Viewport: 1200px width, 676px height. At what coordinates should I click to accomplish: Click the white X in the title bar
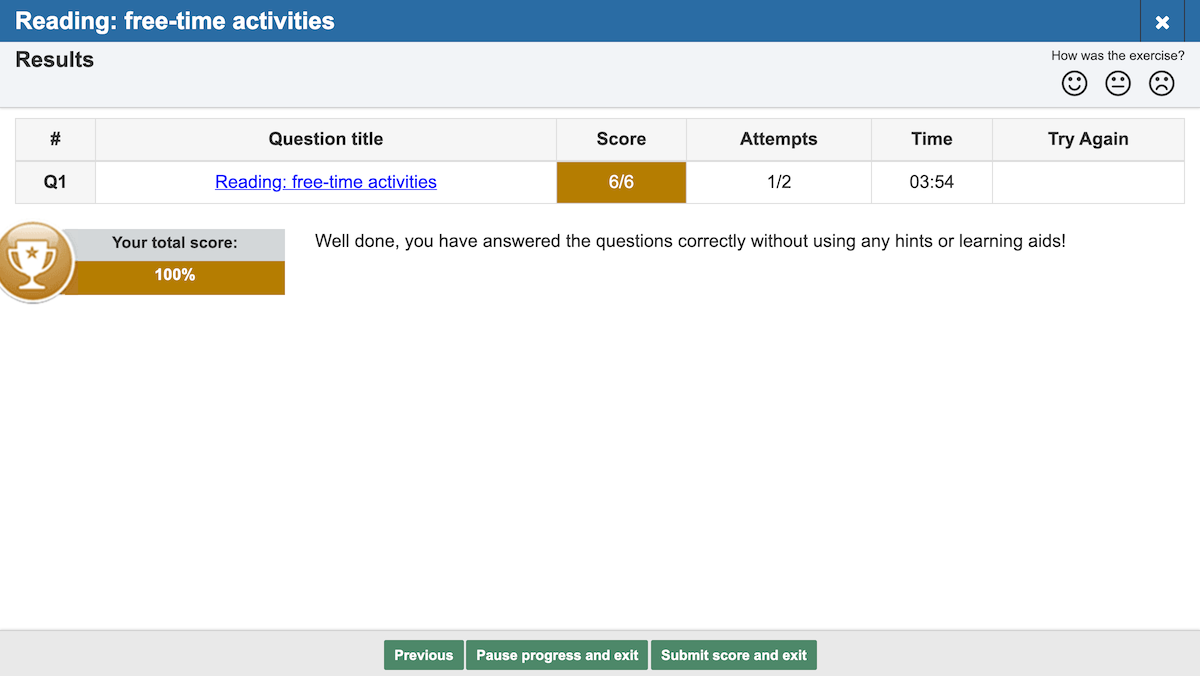tap(1161, 20)
